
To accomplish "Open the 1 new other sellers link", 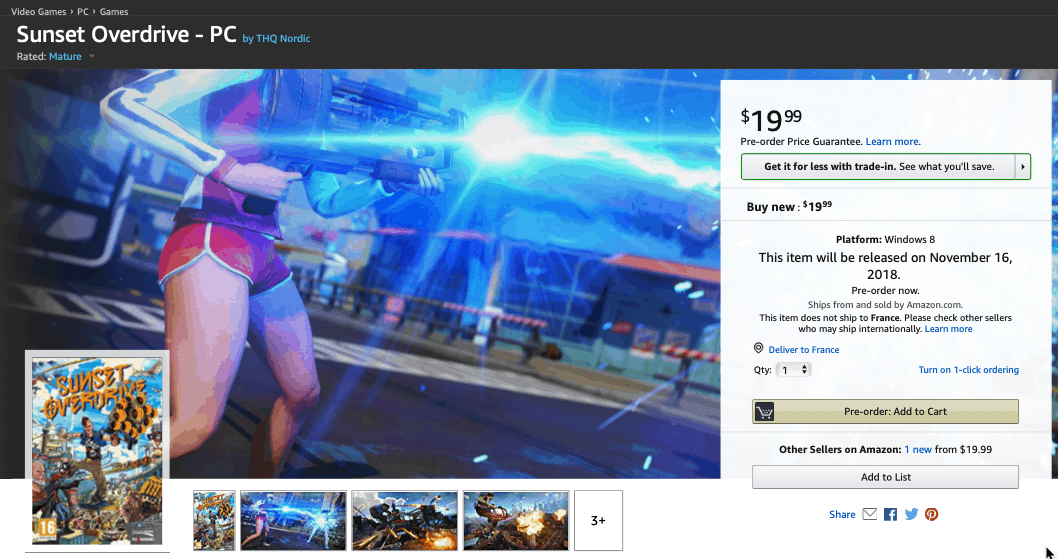I will coord(918,450).
